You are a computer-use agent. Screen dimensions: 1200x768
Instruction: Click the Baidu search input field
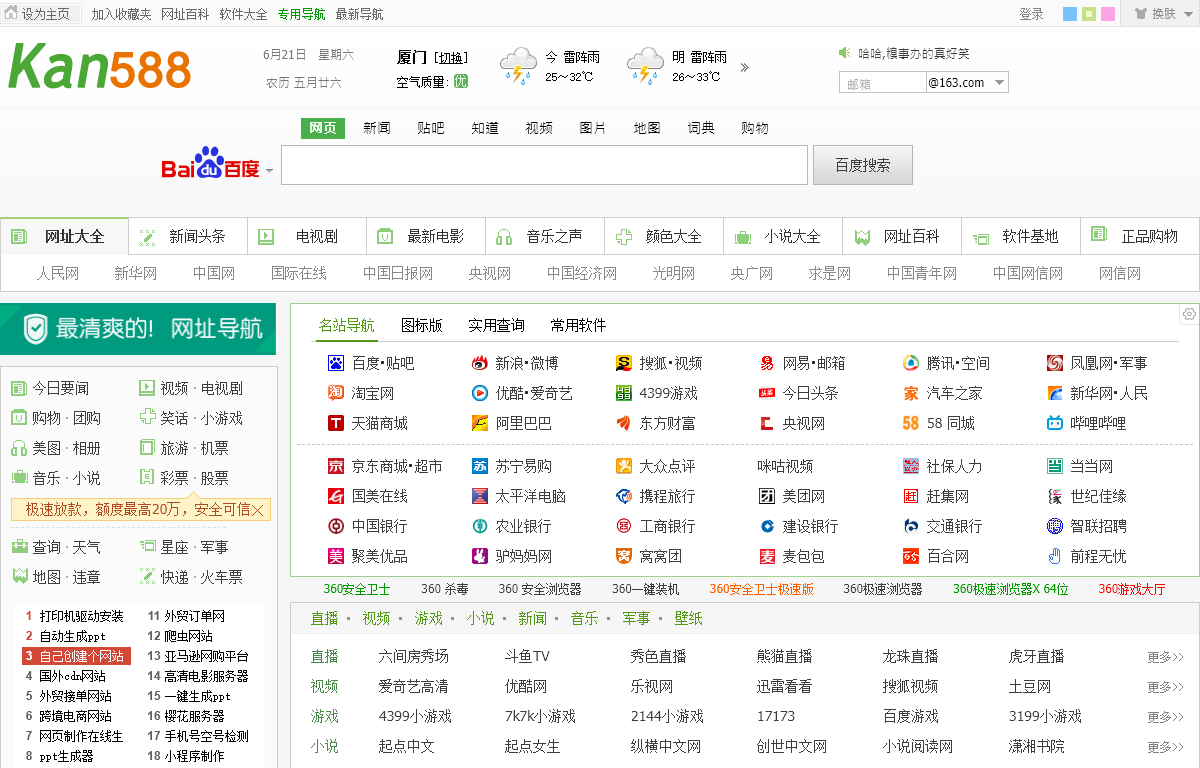(x=544, y=165)
